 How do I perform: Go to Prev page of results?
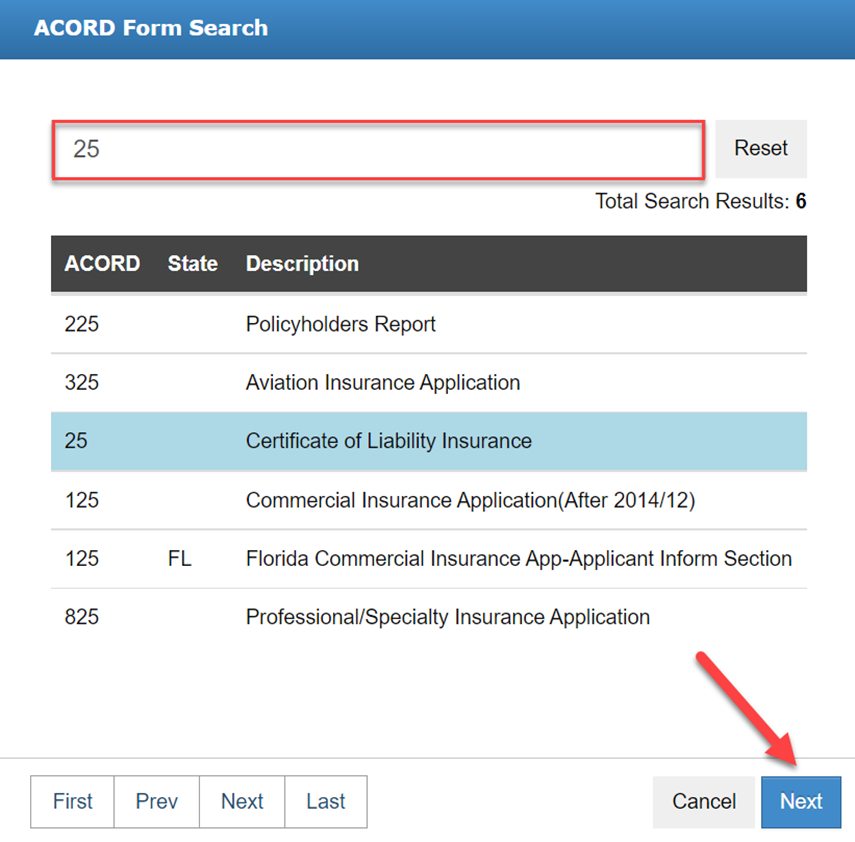tap(157, 802)
